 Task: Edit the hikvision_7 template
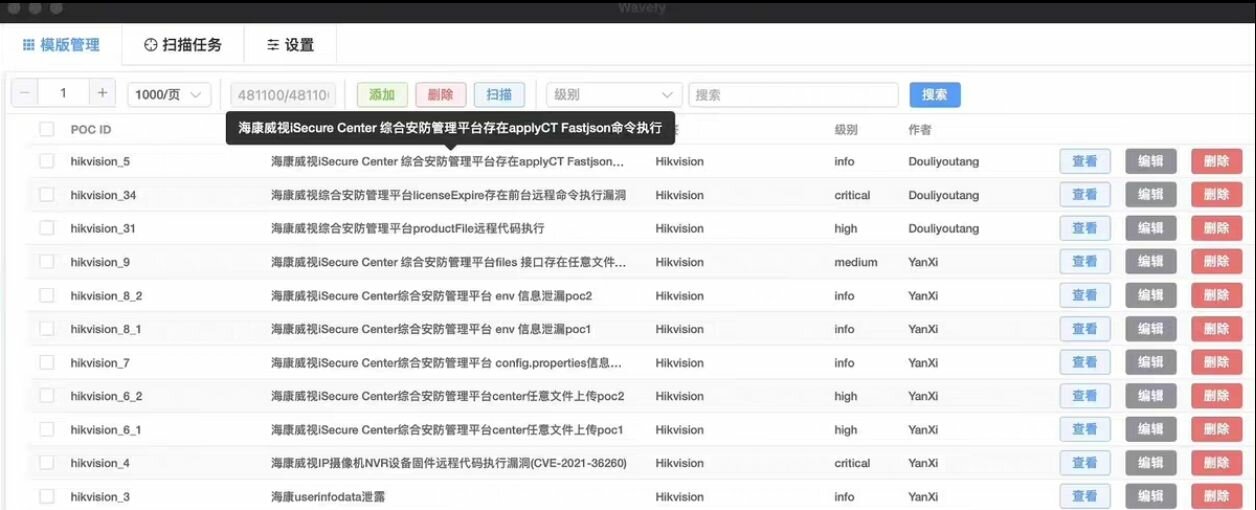[1151, 363]
